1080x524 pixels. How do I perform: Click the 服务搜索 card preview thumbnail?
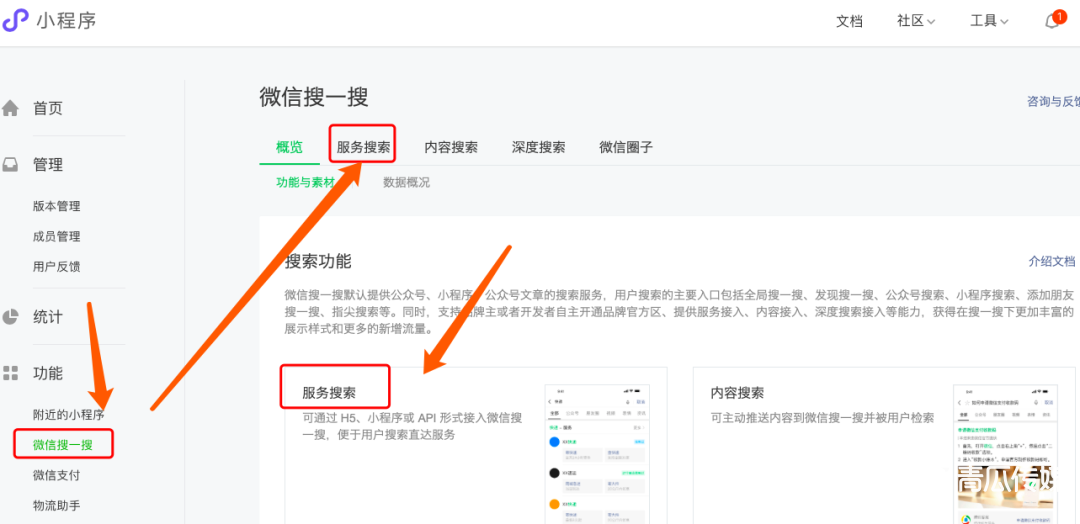[x=597, y=452]
